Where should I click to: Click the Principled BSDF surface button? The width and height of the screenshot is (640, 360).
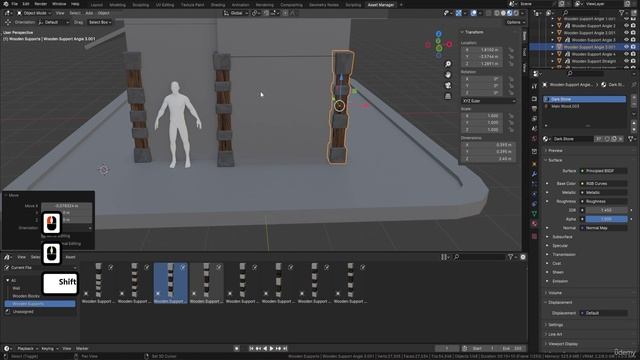click(604, 171)
